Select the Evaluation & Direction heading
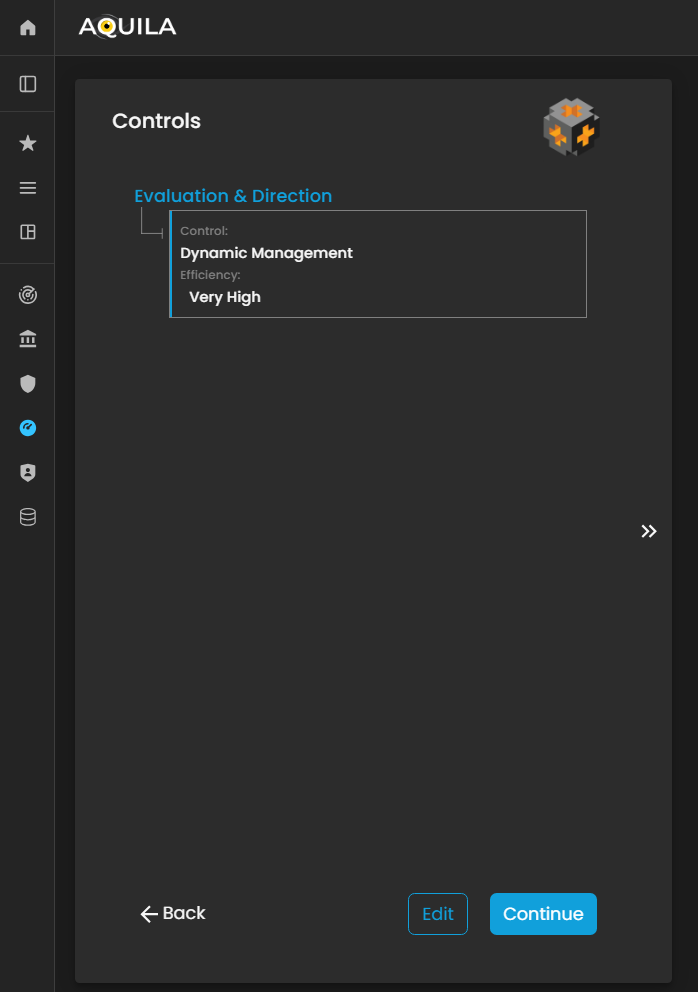This screenshot has height=992, width=698. [x=233, y=196]
